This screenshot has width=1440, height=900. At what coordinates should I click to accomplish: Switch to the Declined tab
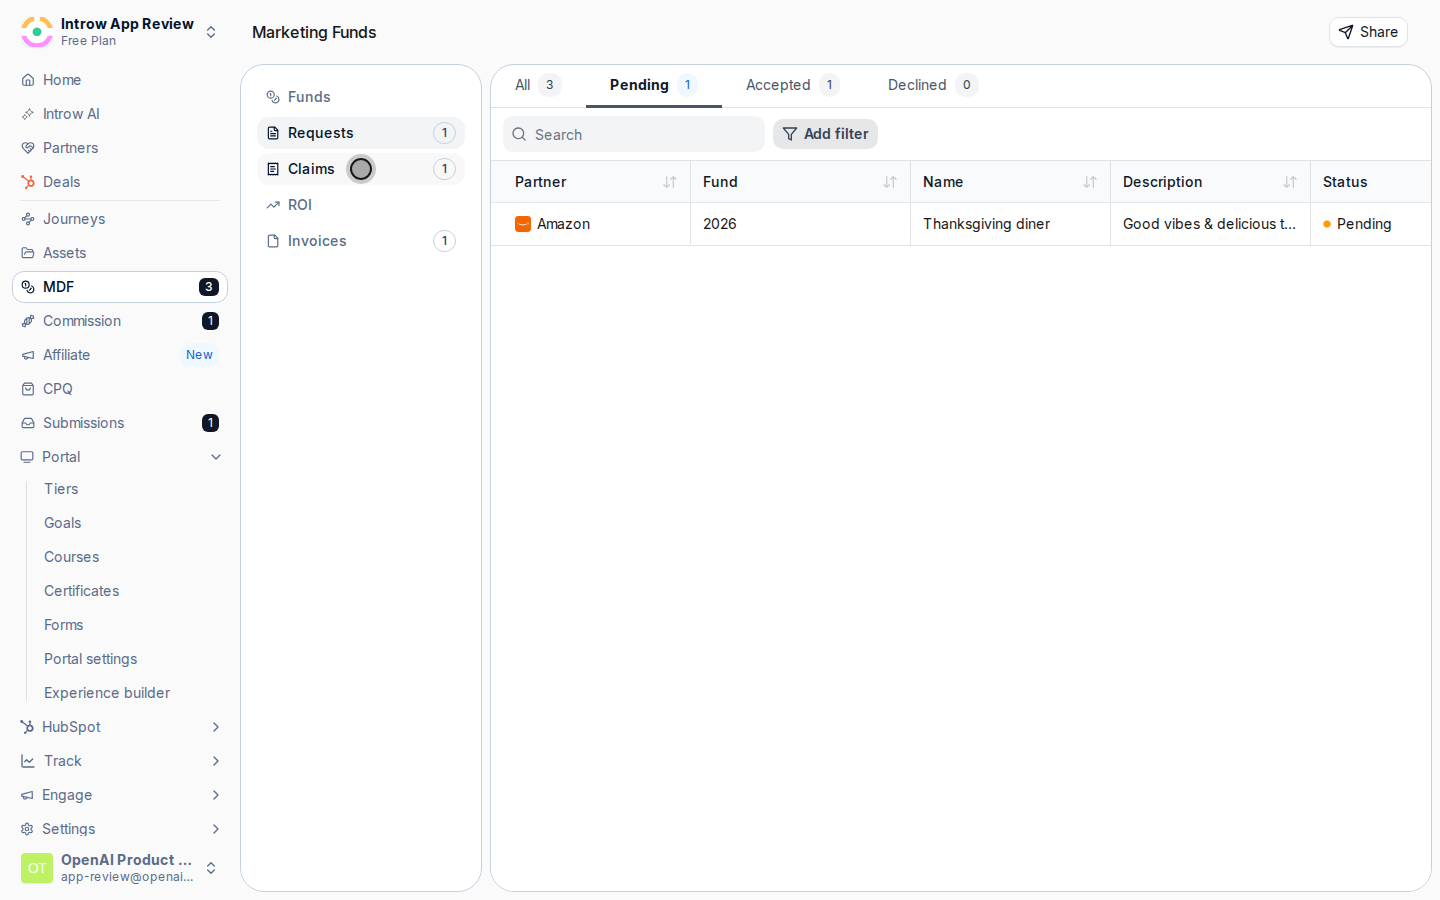pos(932,85)
